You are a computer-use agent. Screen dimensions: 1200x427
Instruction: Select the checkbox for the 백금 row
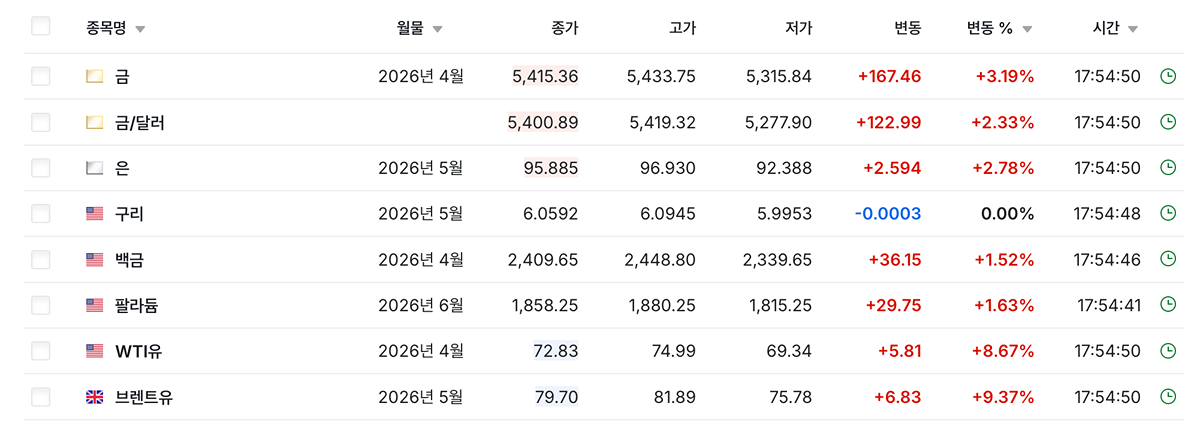(x=41, y=260)
